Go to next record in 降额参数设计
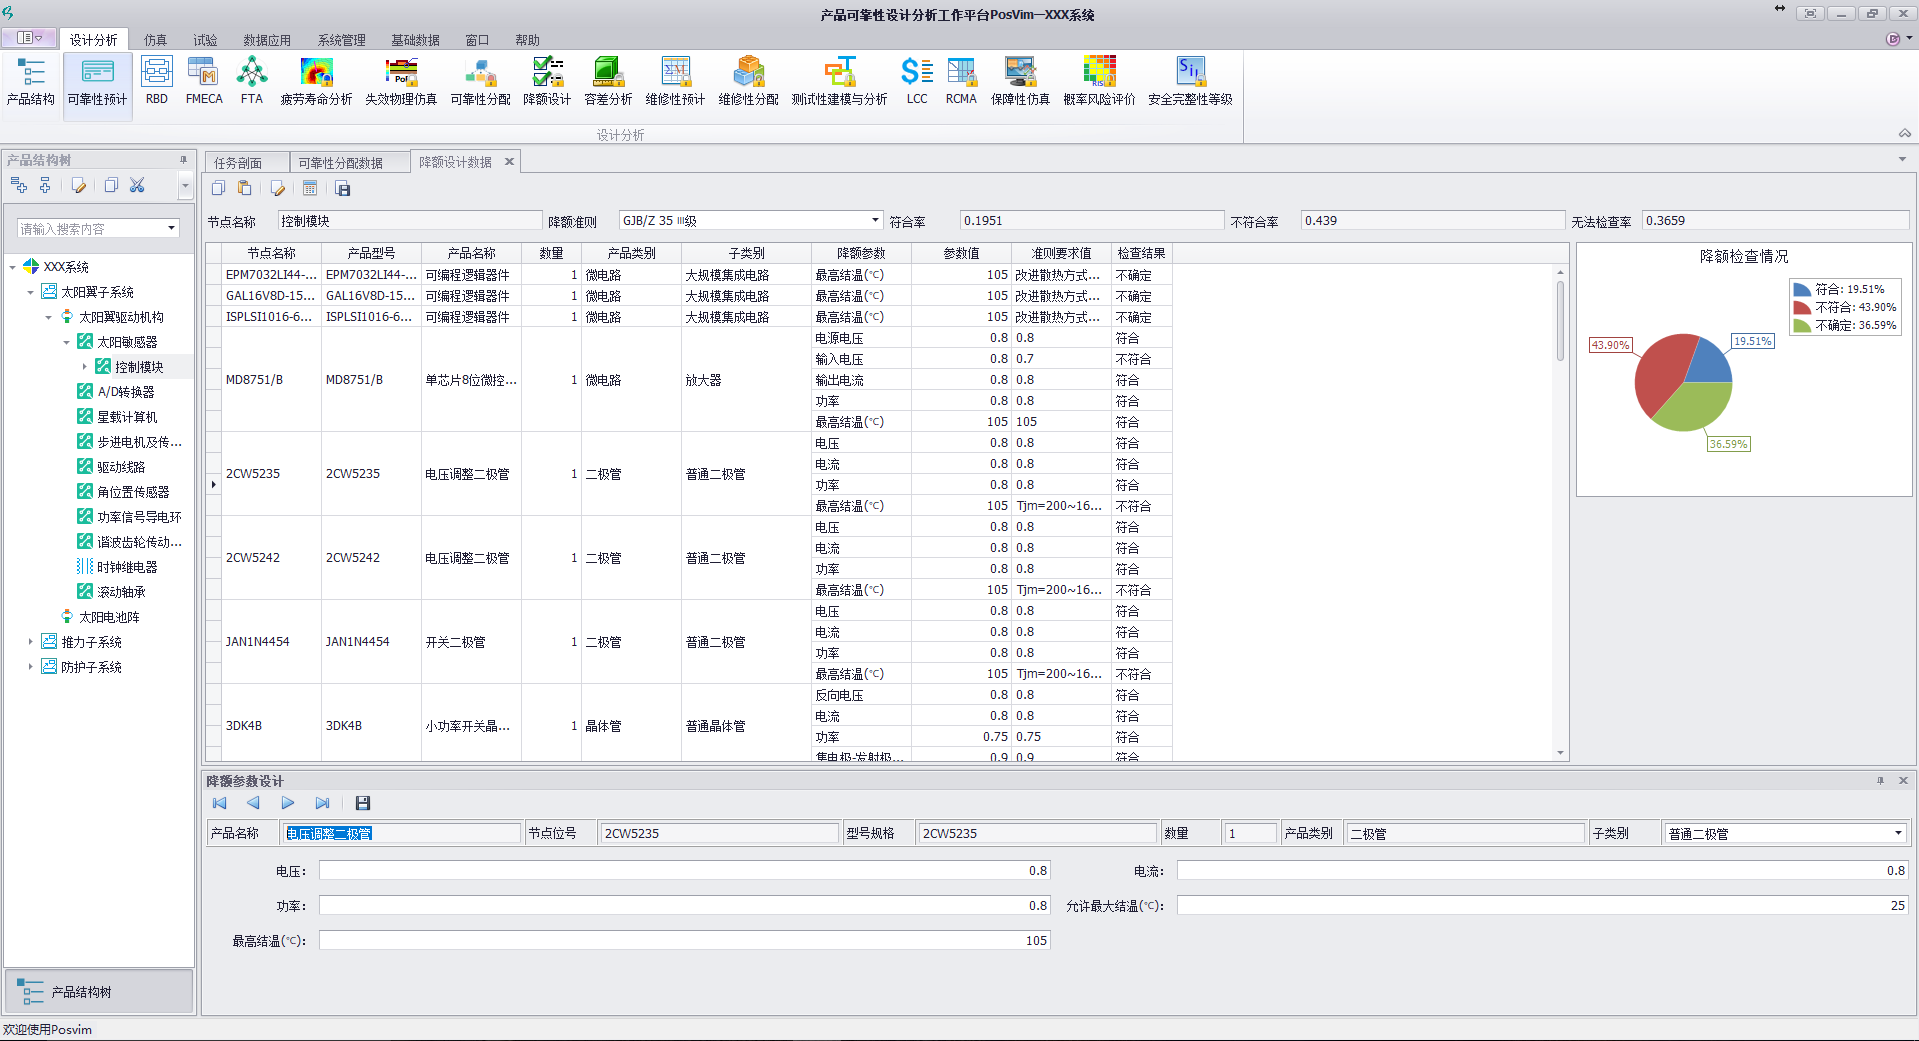This screenshot has height=1041, width=1919. (x=288, y=803)
